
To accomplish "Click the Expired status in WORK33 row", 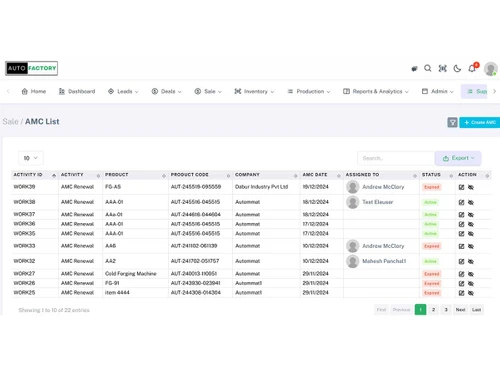I will click(x=432, y=246).
